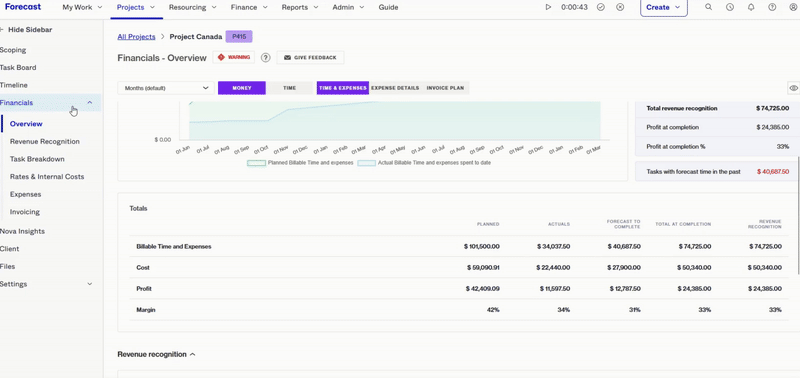Click the Forecast logo
This screenshot has width=800, height=378.
coord(23,7)
